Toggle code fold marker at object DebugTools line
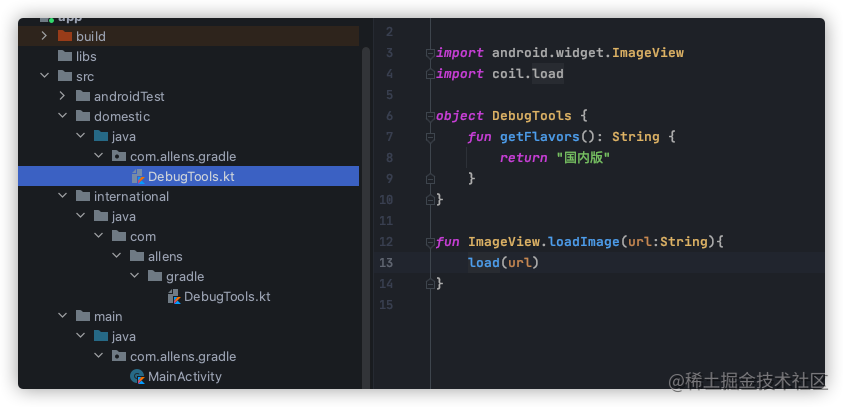843x407 pixels. point(430,116)
